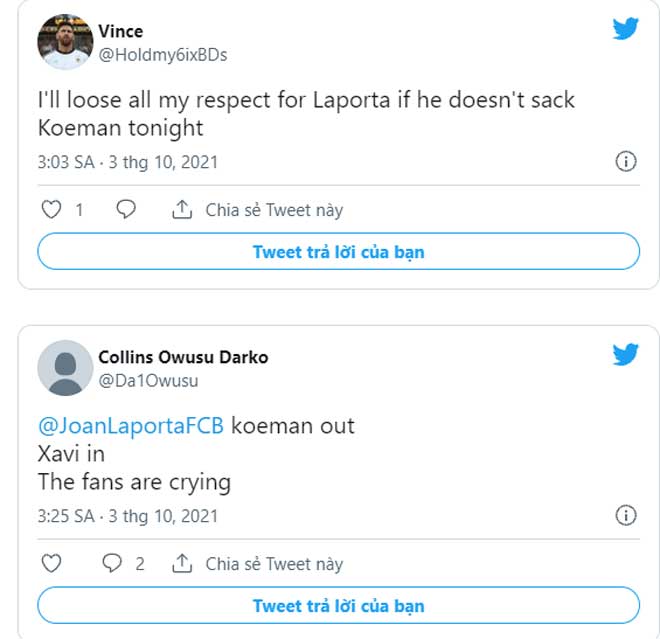Click Twitter bird icon on Collins's tweet

[625, 354]
